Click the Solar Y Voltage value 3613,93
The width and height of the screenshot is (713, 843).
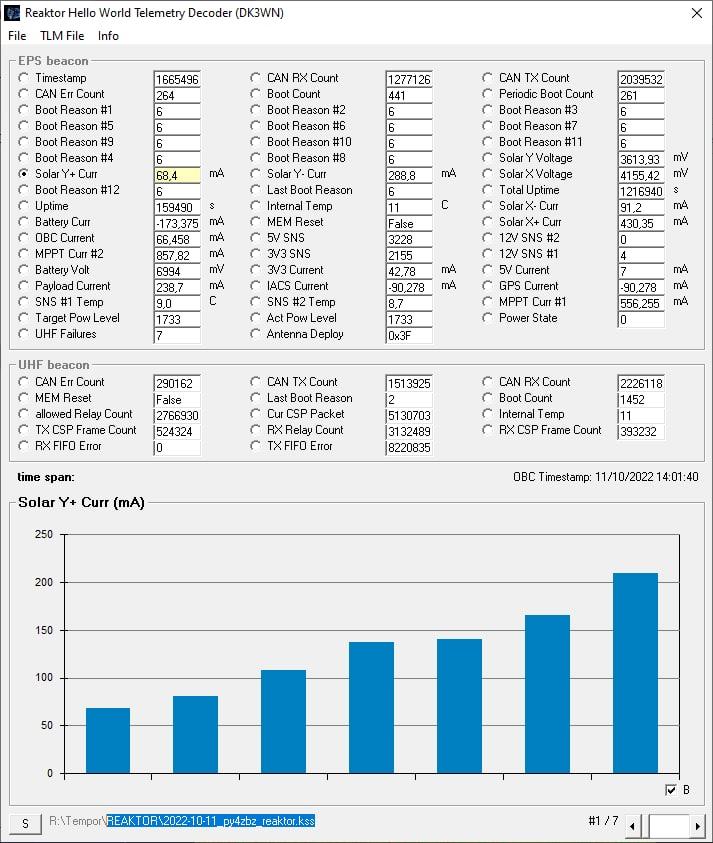641,159
